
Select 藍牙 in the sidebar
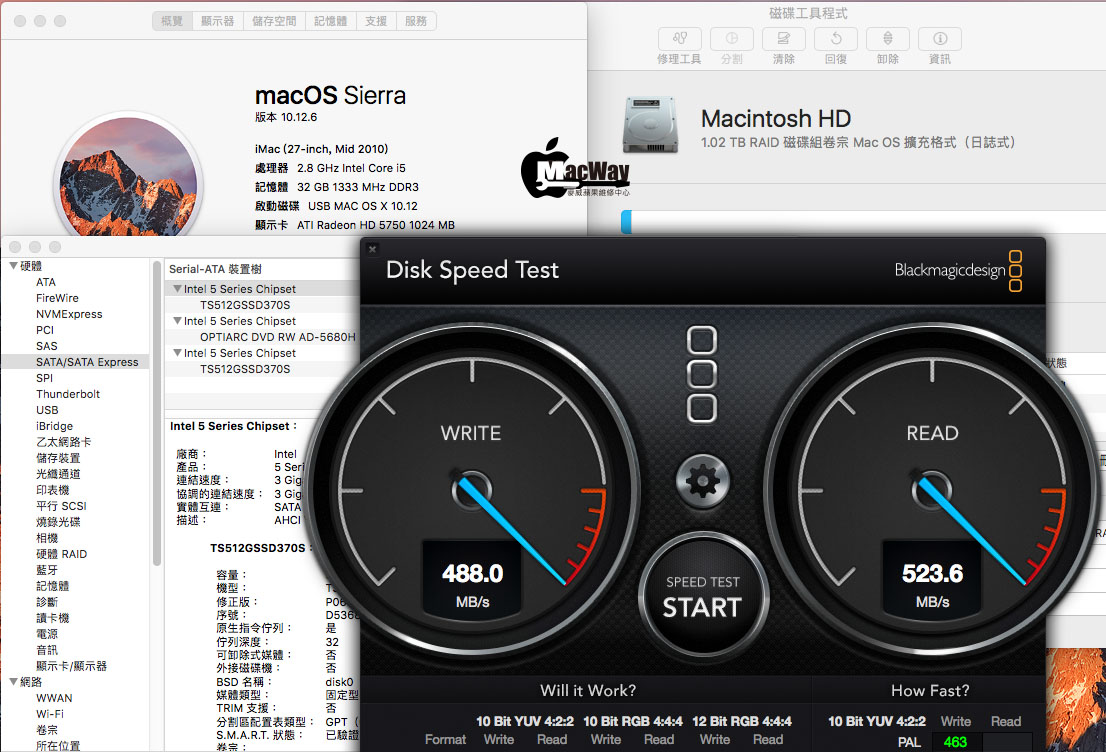pos(47,570)
